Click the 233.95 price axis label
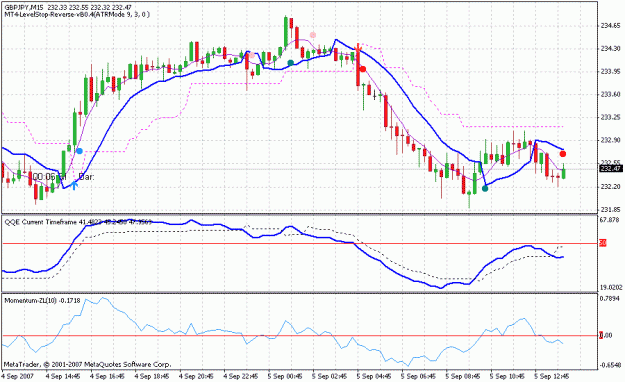Screen dimensions: 625x382 611,71
